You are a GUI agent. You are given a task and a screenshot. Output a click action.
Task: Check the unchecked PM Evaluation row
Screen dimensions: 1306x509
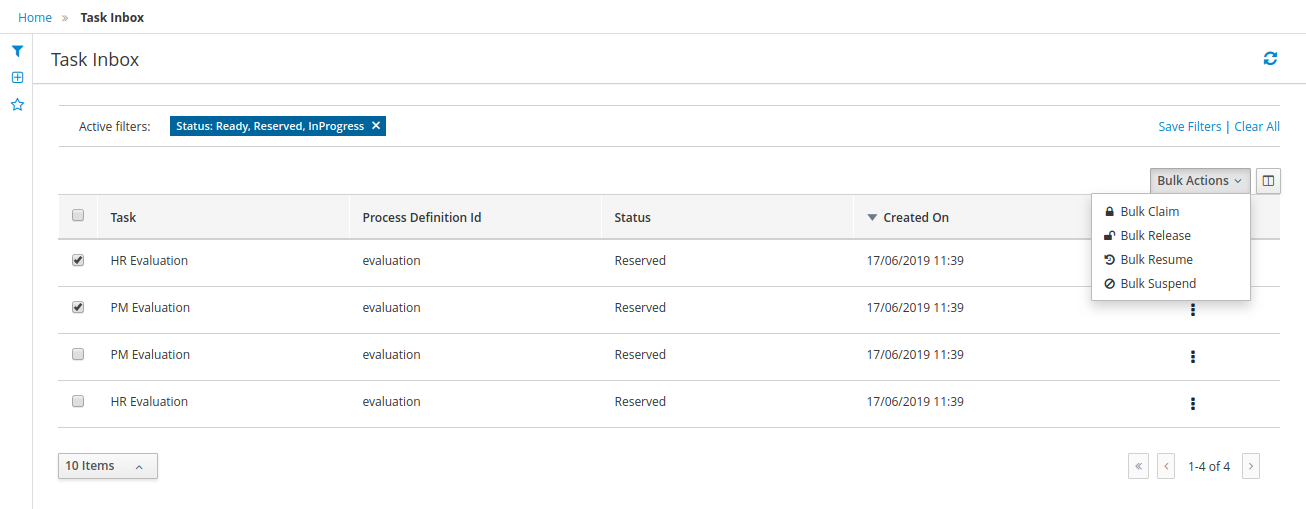coord(78,354)
